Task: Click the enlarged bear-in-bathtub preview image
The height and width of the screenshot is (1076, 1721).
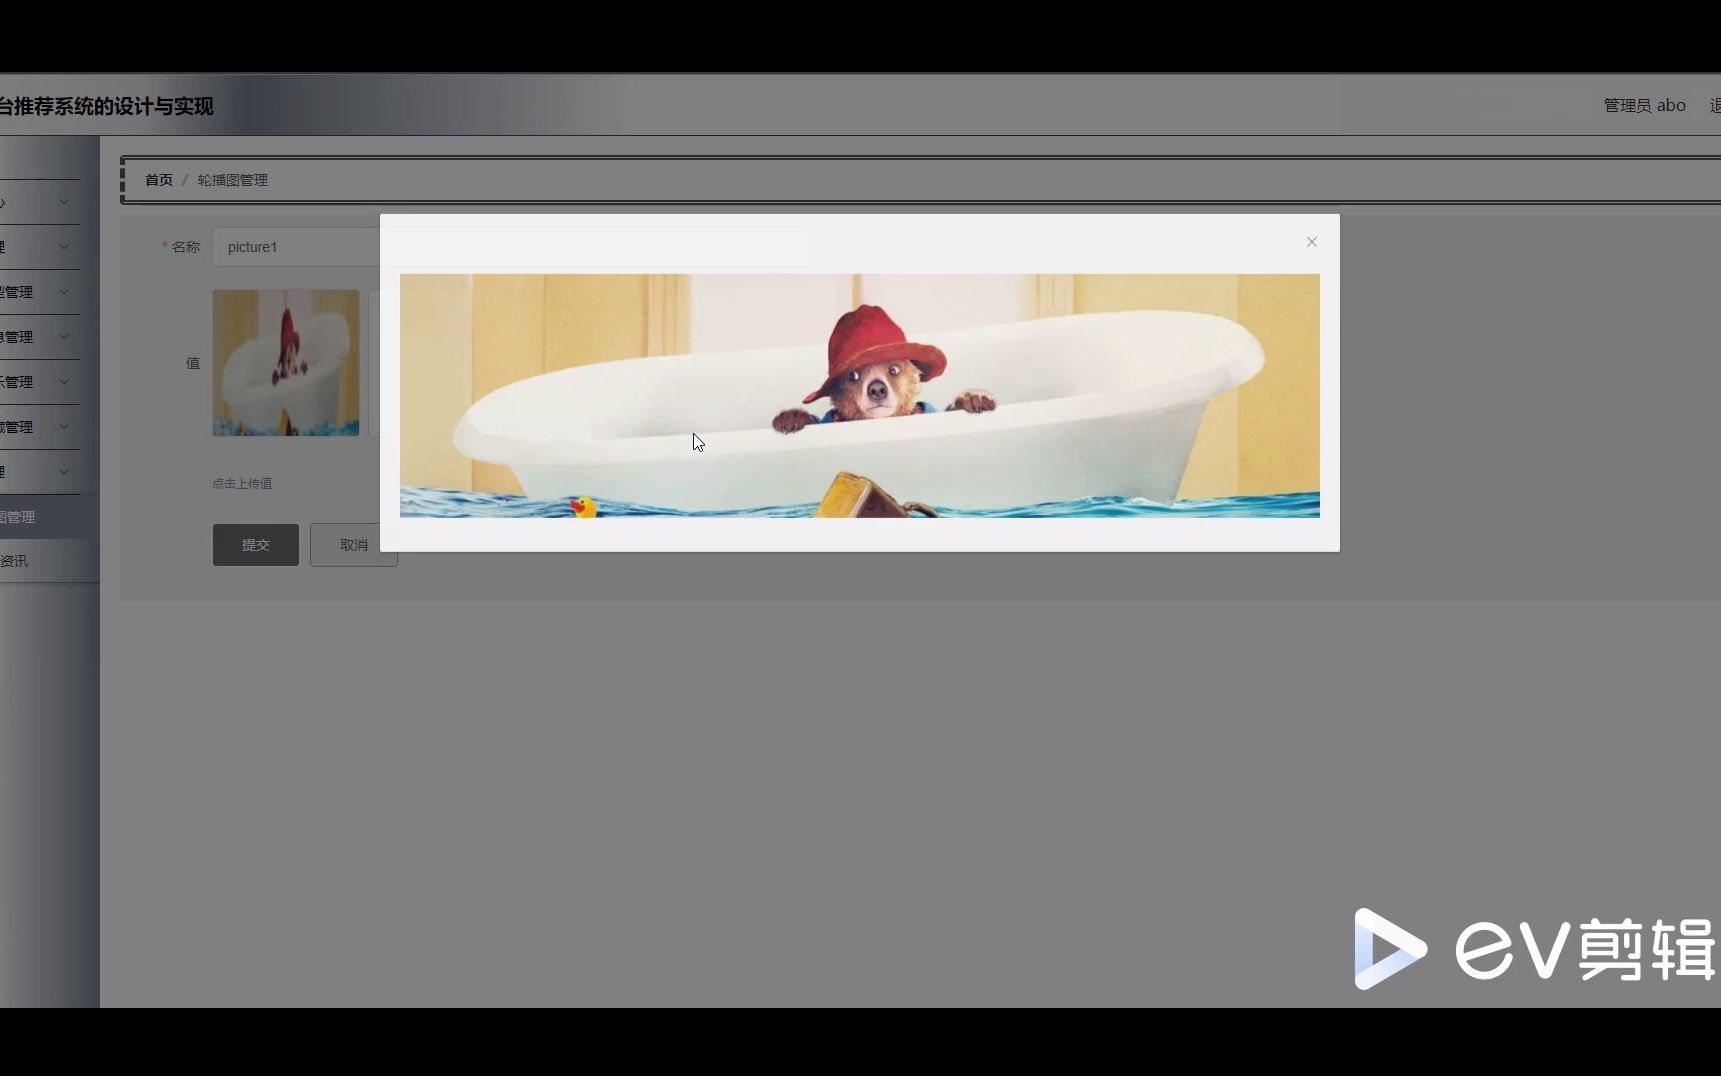Action: tap(859, 395)
